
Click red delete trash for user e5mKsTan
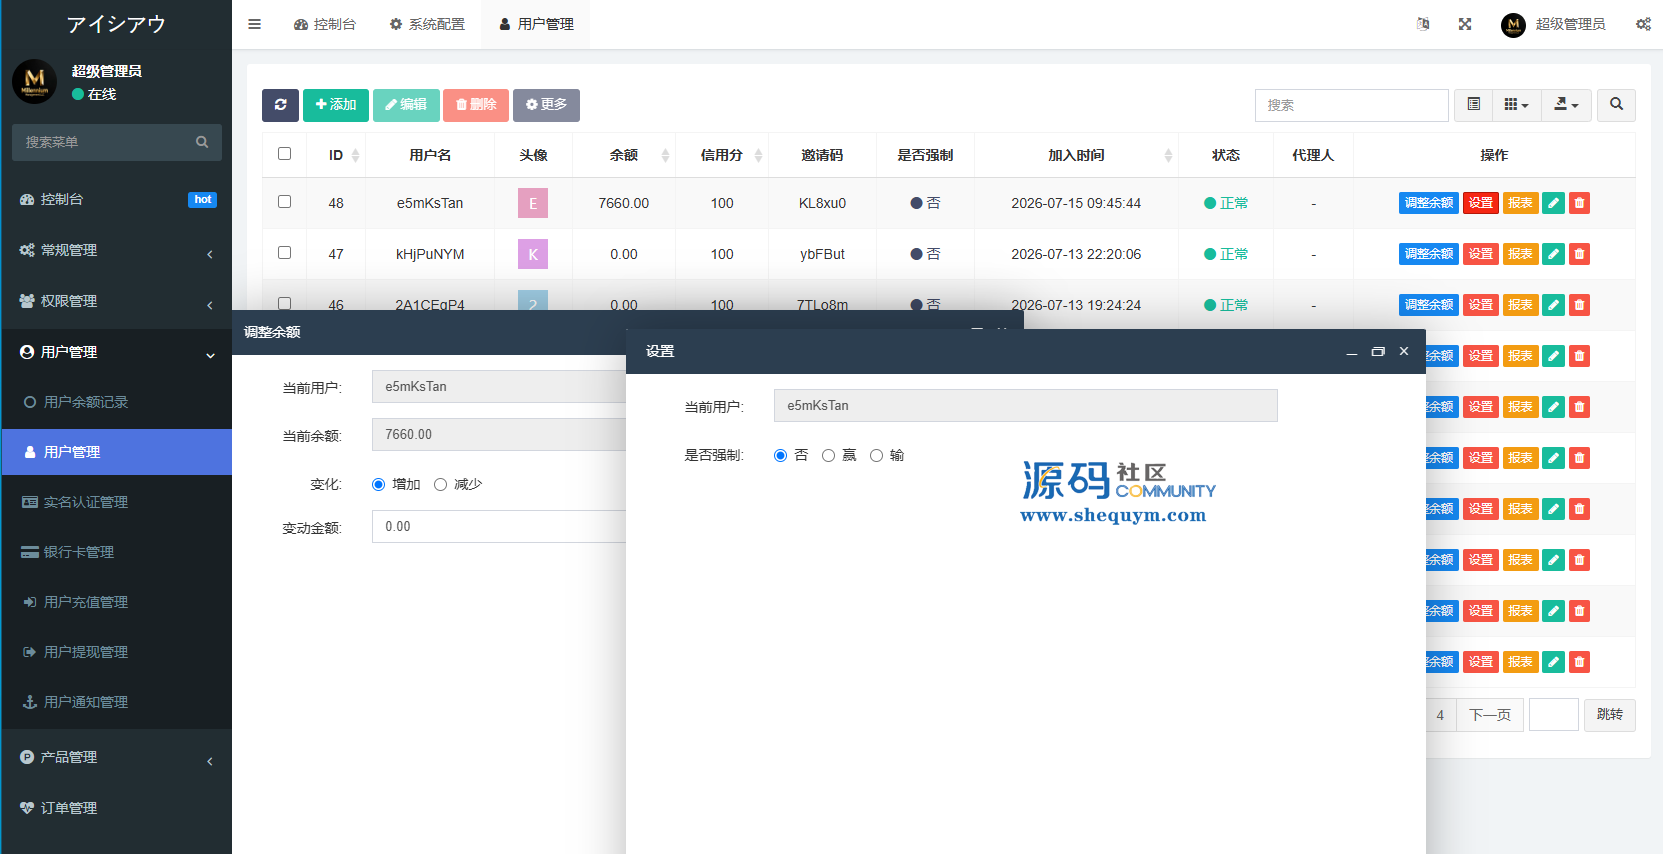coord(1579,203)
